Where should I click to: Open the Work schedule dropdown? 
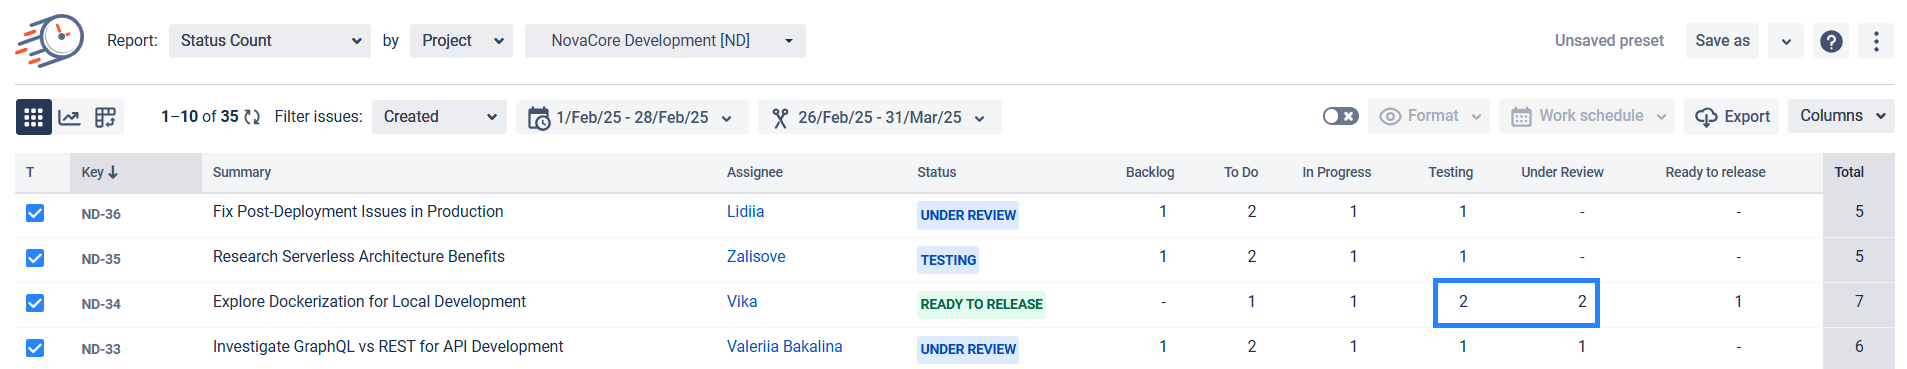1587,116
